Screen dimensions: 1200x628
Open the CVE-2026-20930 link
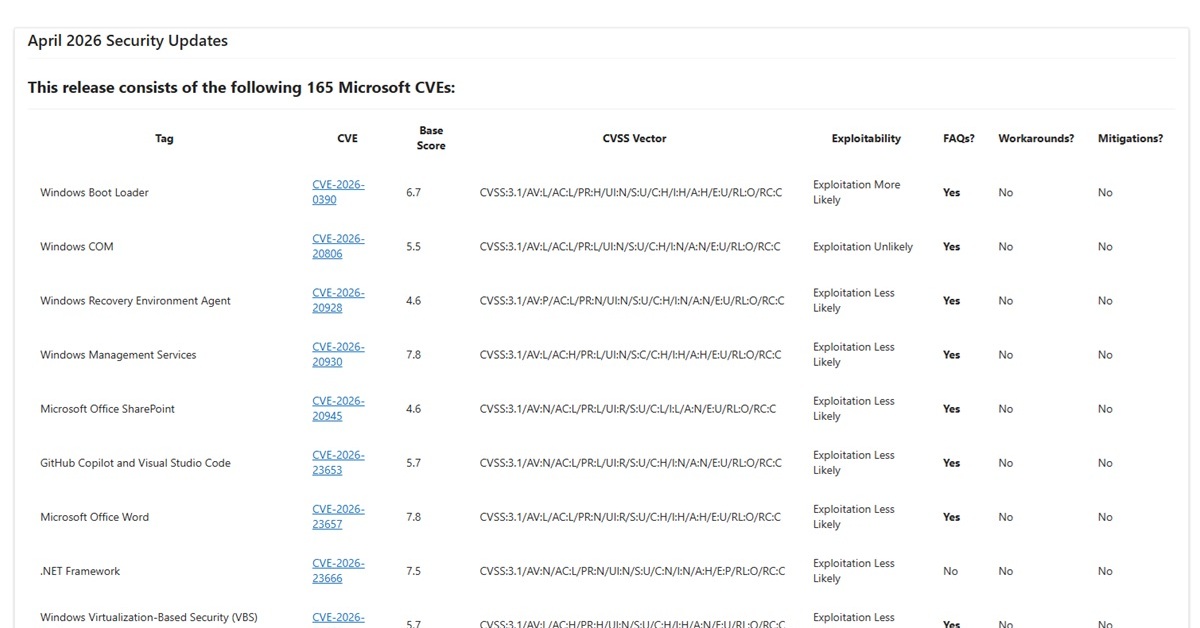pyautogui.click(x=337, y=354)
